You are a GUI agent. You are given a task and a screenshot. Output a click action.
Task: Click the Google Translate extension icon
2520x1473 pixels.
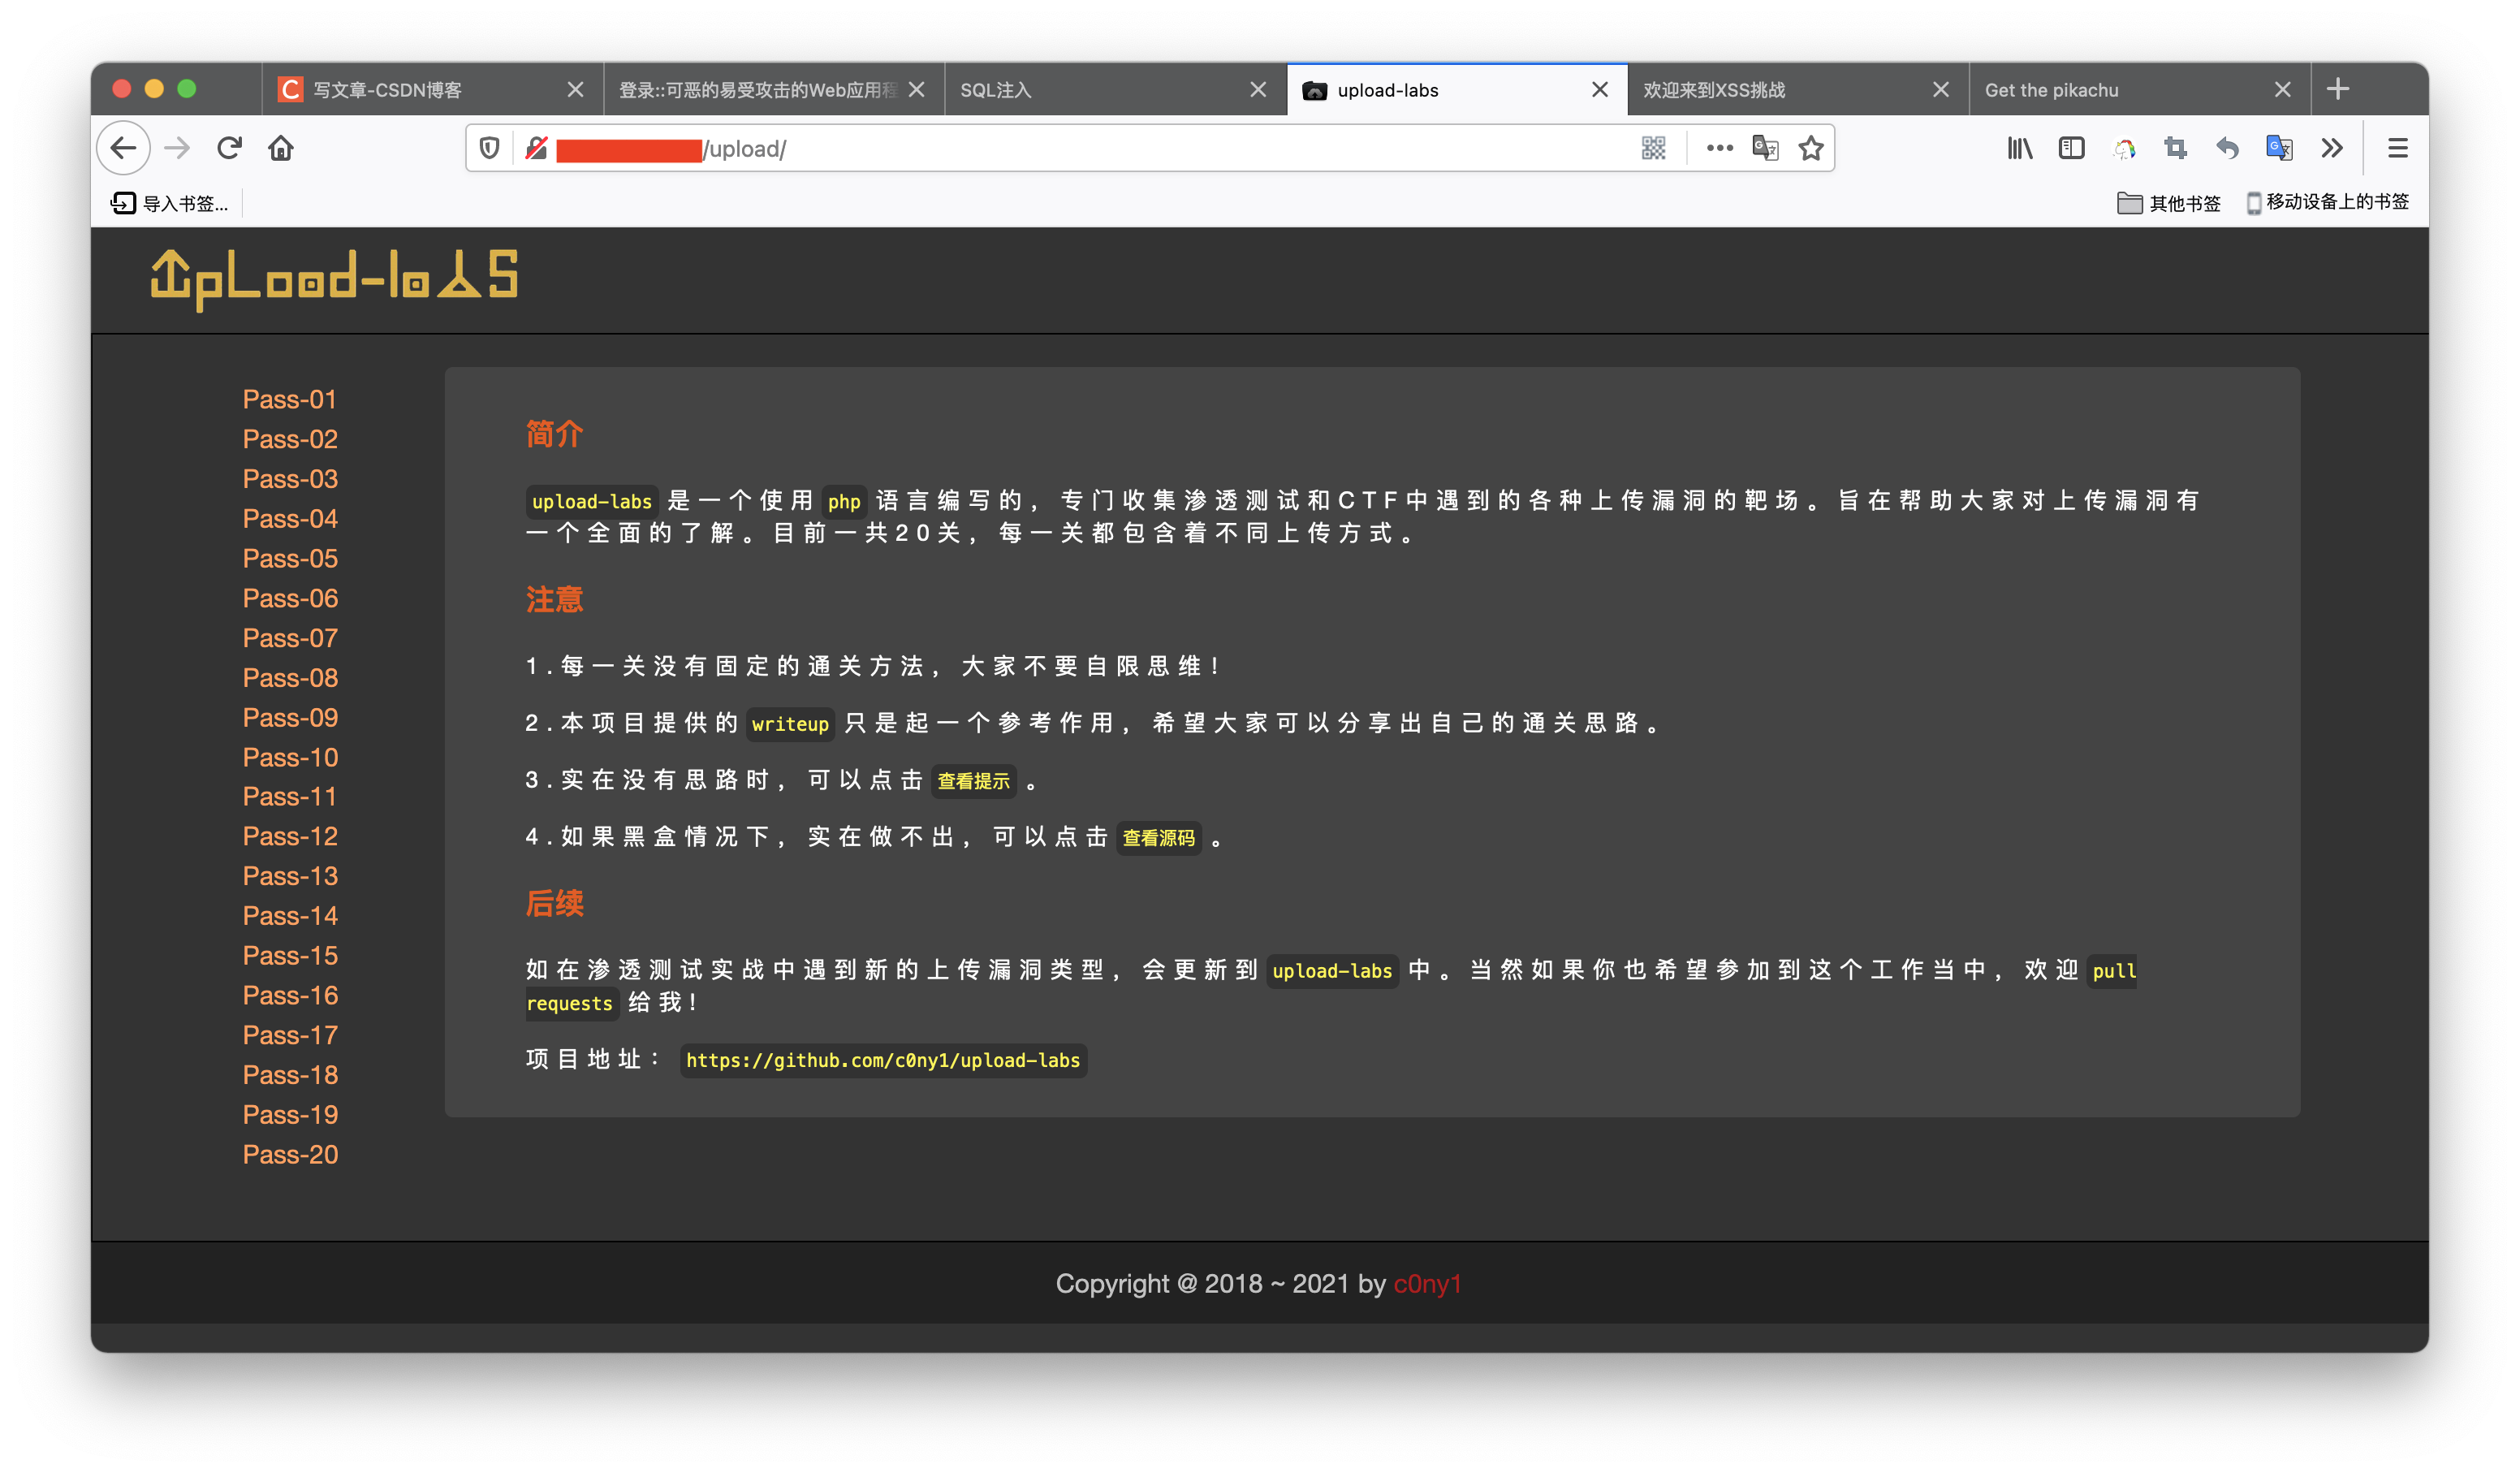click(2279, 147)
